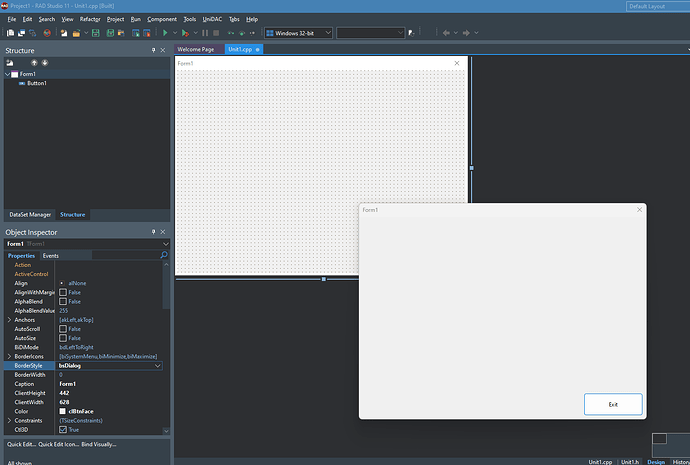Click the move up arrow in Structure panel
This screenshot has height=465, width=690.
point(34,63)
